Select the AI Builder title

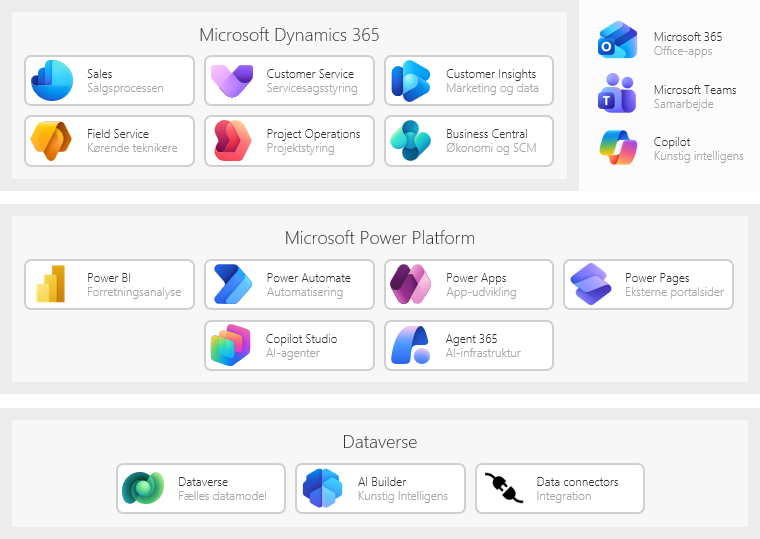pyautogui.click(x=382, y=482)
